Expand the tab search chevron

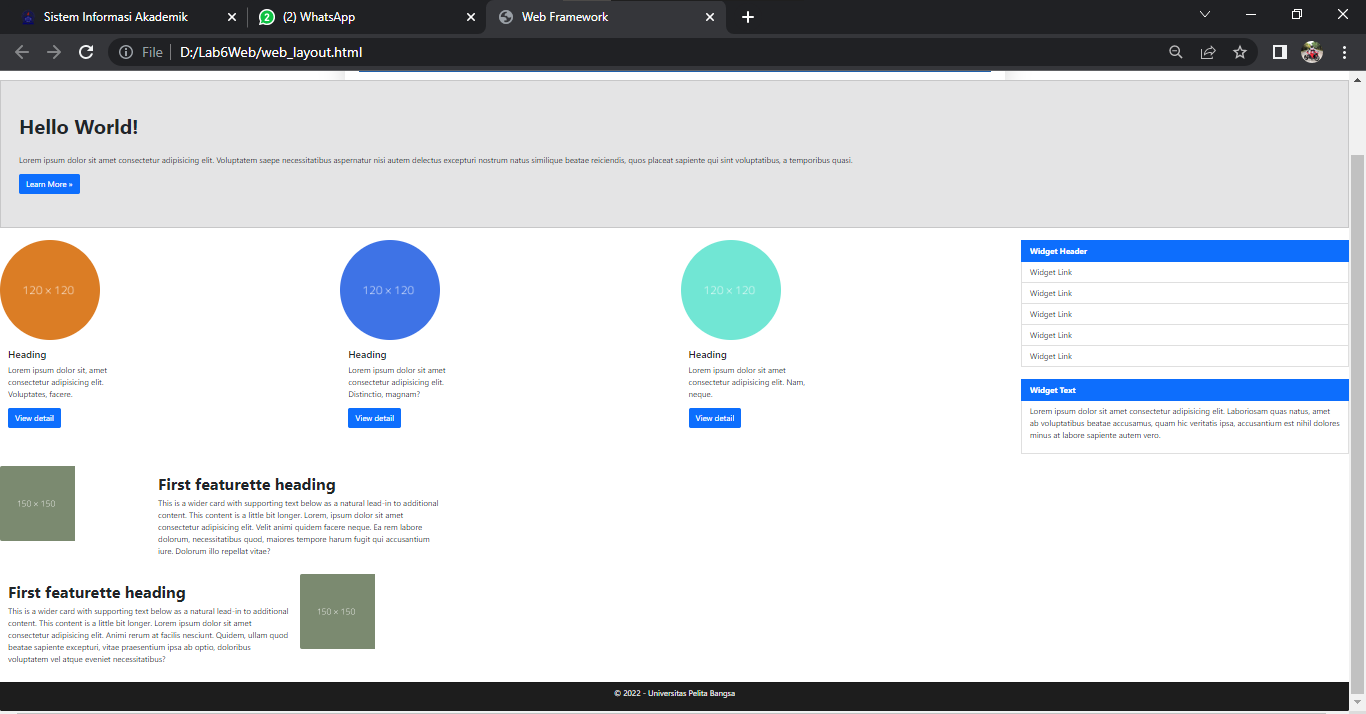coord(1205,14)
